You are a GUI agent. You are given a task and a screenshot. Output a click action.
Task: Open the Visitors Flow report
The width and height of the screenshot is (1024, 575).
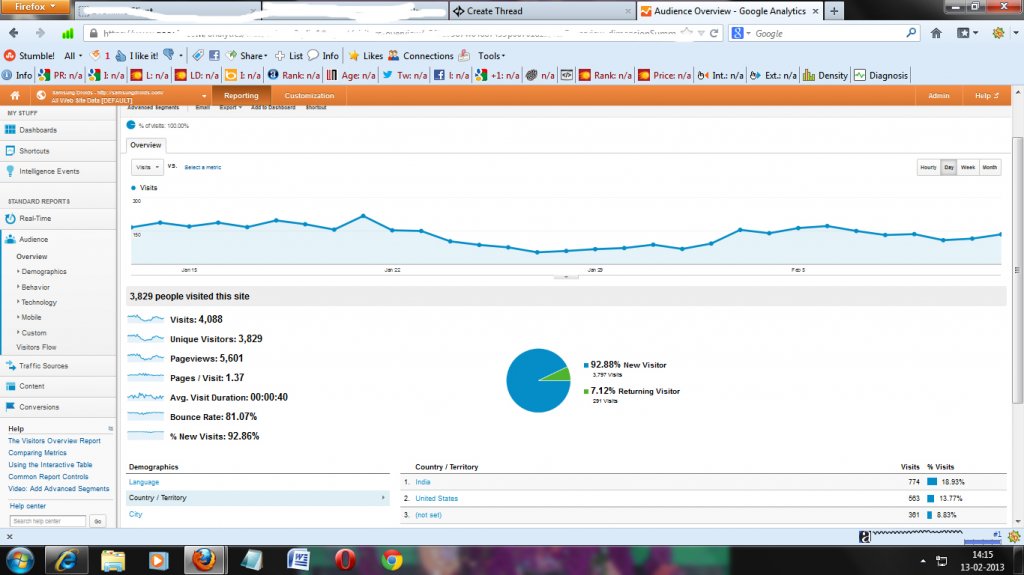coord(36,347)
